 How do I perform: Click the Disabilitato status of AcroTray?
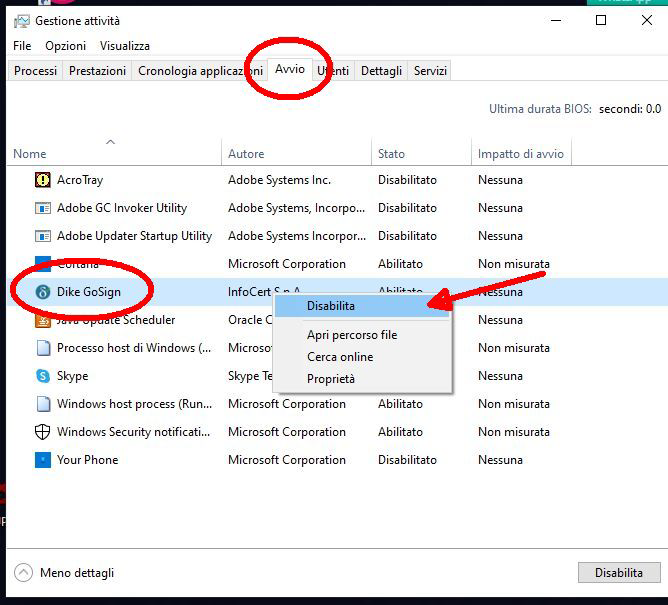[x=407, y=180]
